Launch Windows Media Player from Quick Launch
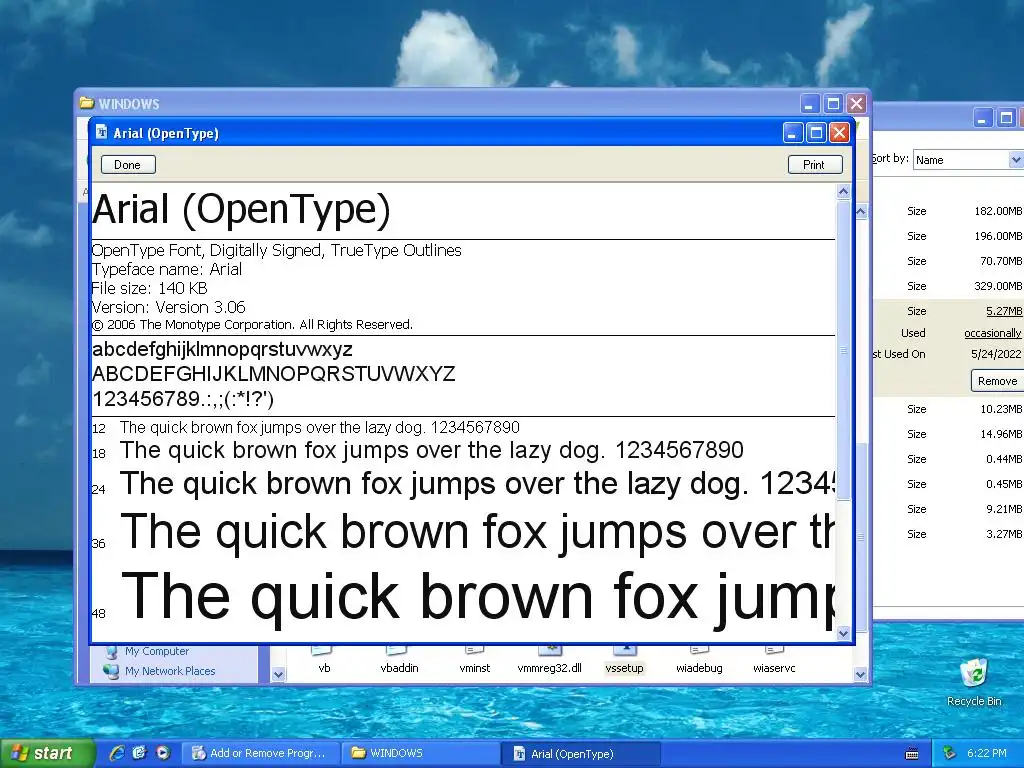The width and height of the screenshot is (1024, 768). click(163, 753)
